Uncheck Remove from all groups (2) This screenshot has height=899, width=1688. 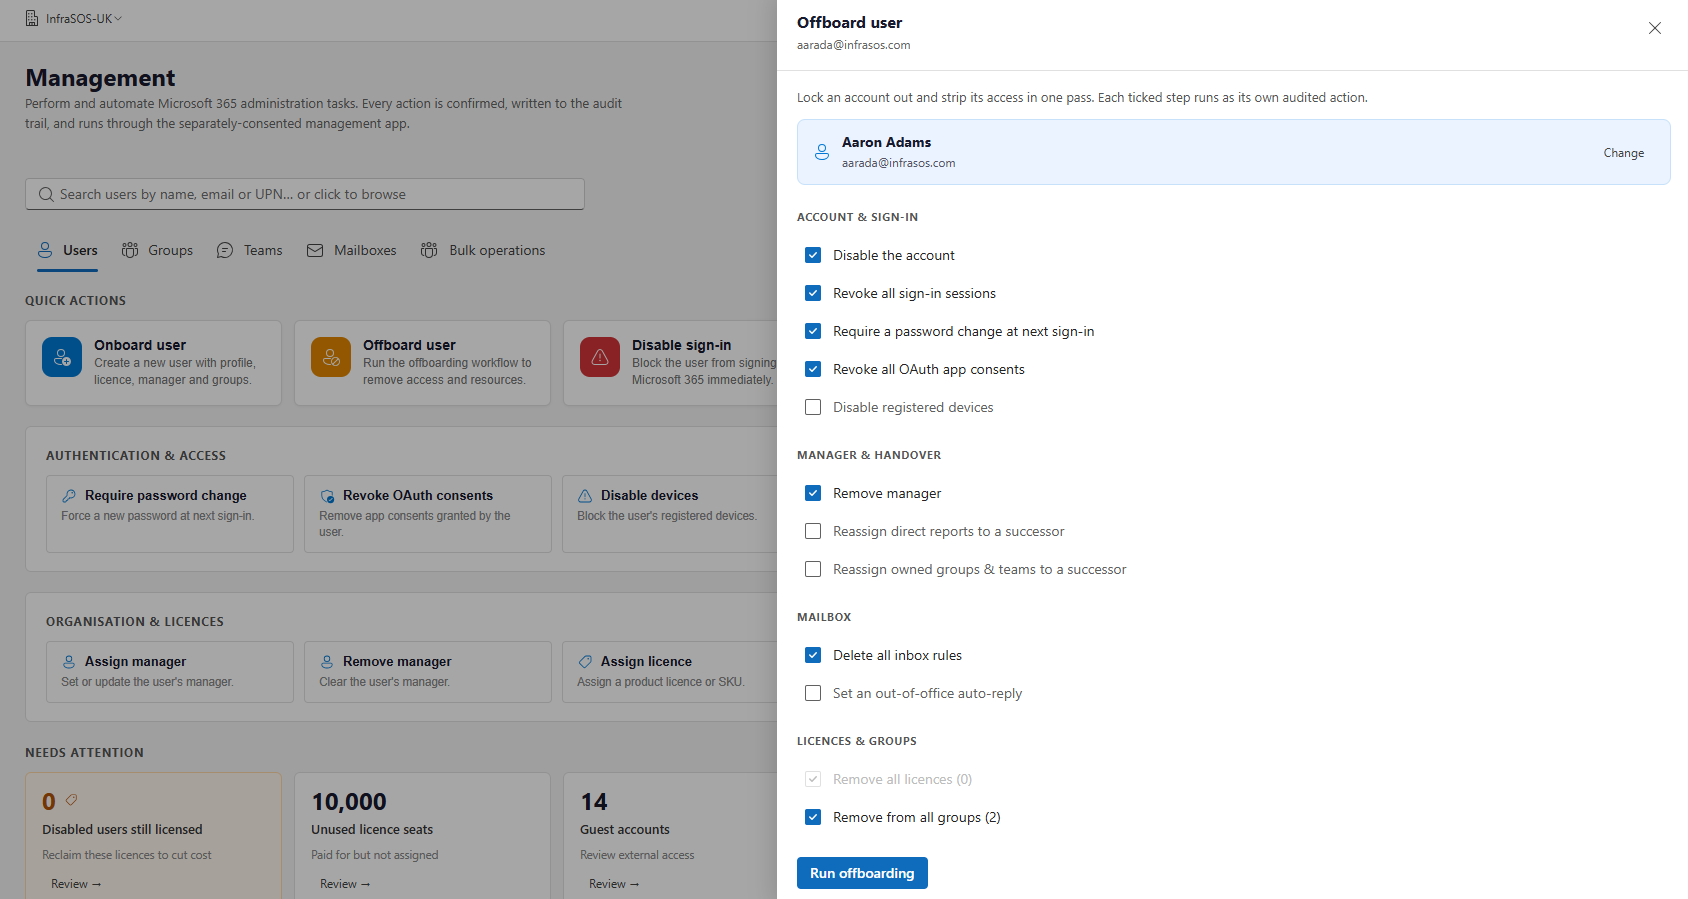click(813, 817)
